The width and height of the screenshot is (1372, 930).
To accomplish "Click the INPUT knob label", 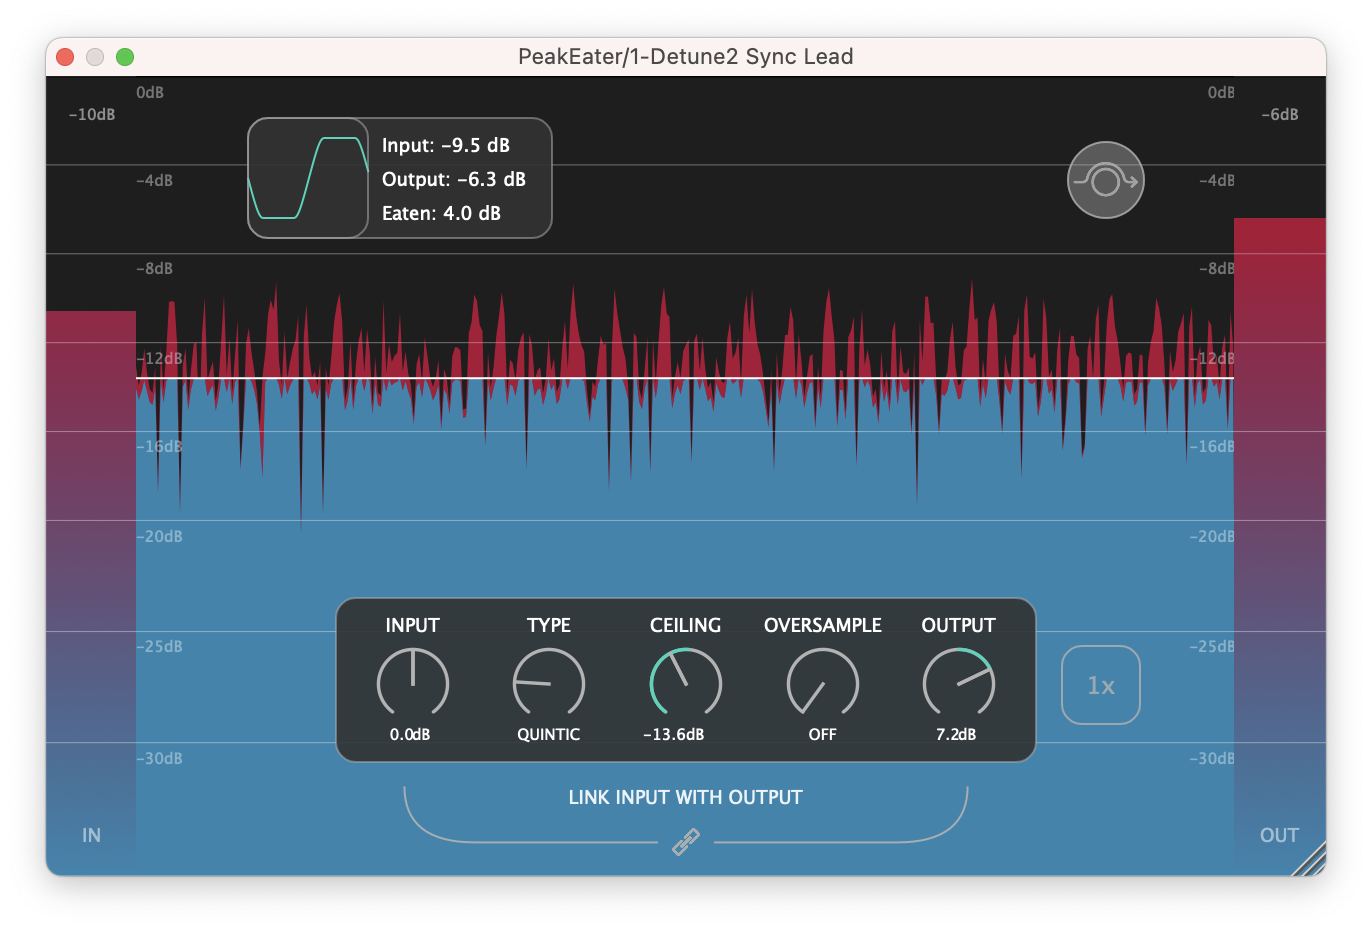I will (x=413, y=625).
